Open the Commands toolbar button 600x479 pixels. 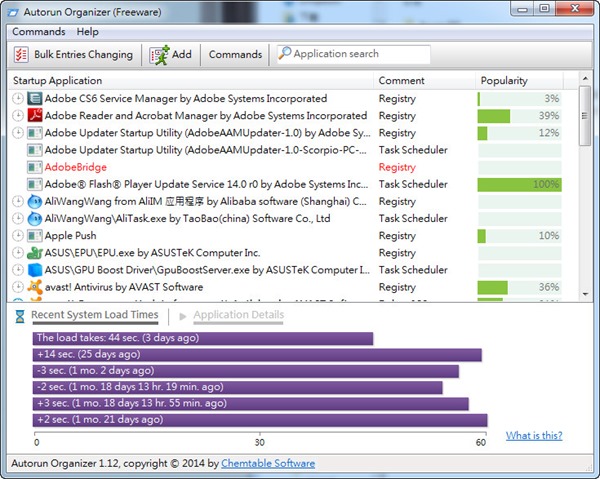click(x=235, y=55)
